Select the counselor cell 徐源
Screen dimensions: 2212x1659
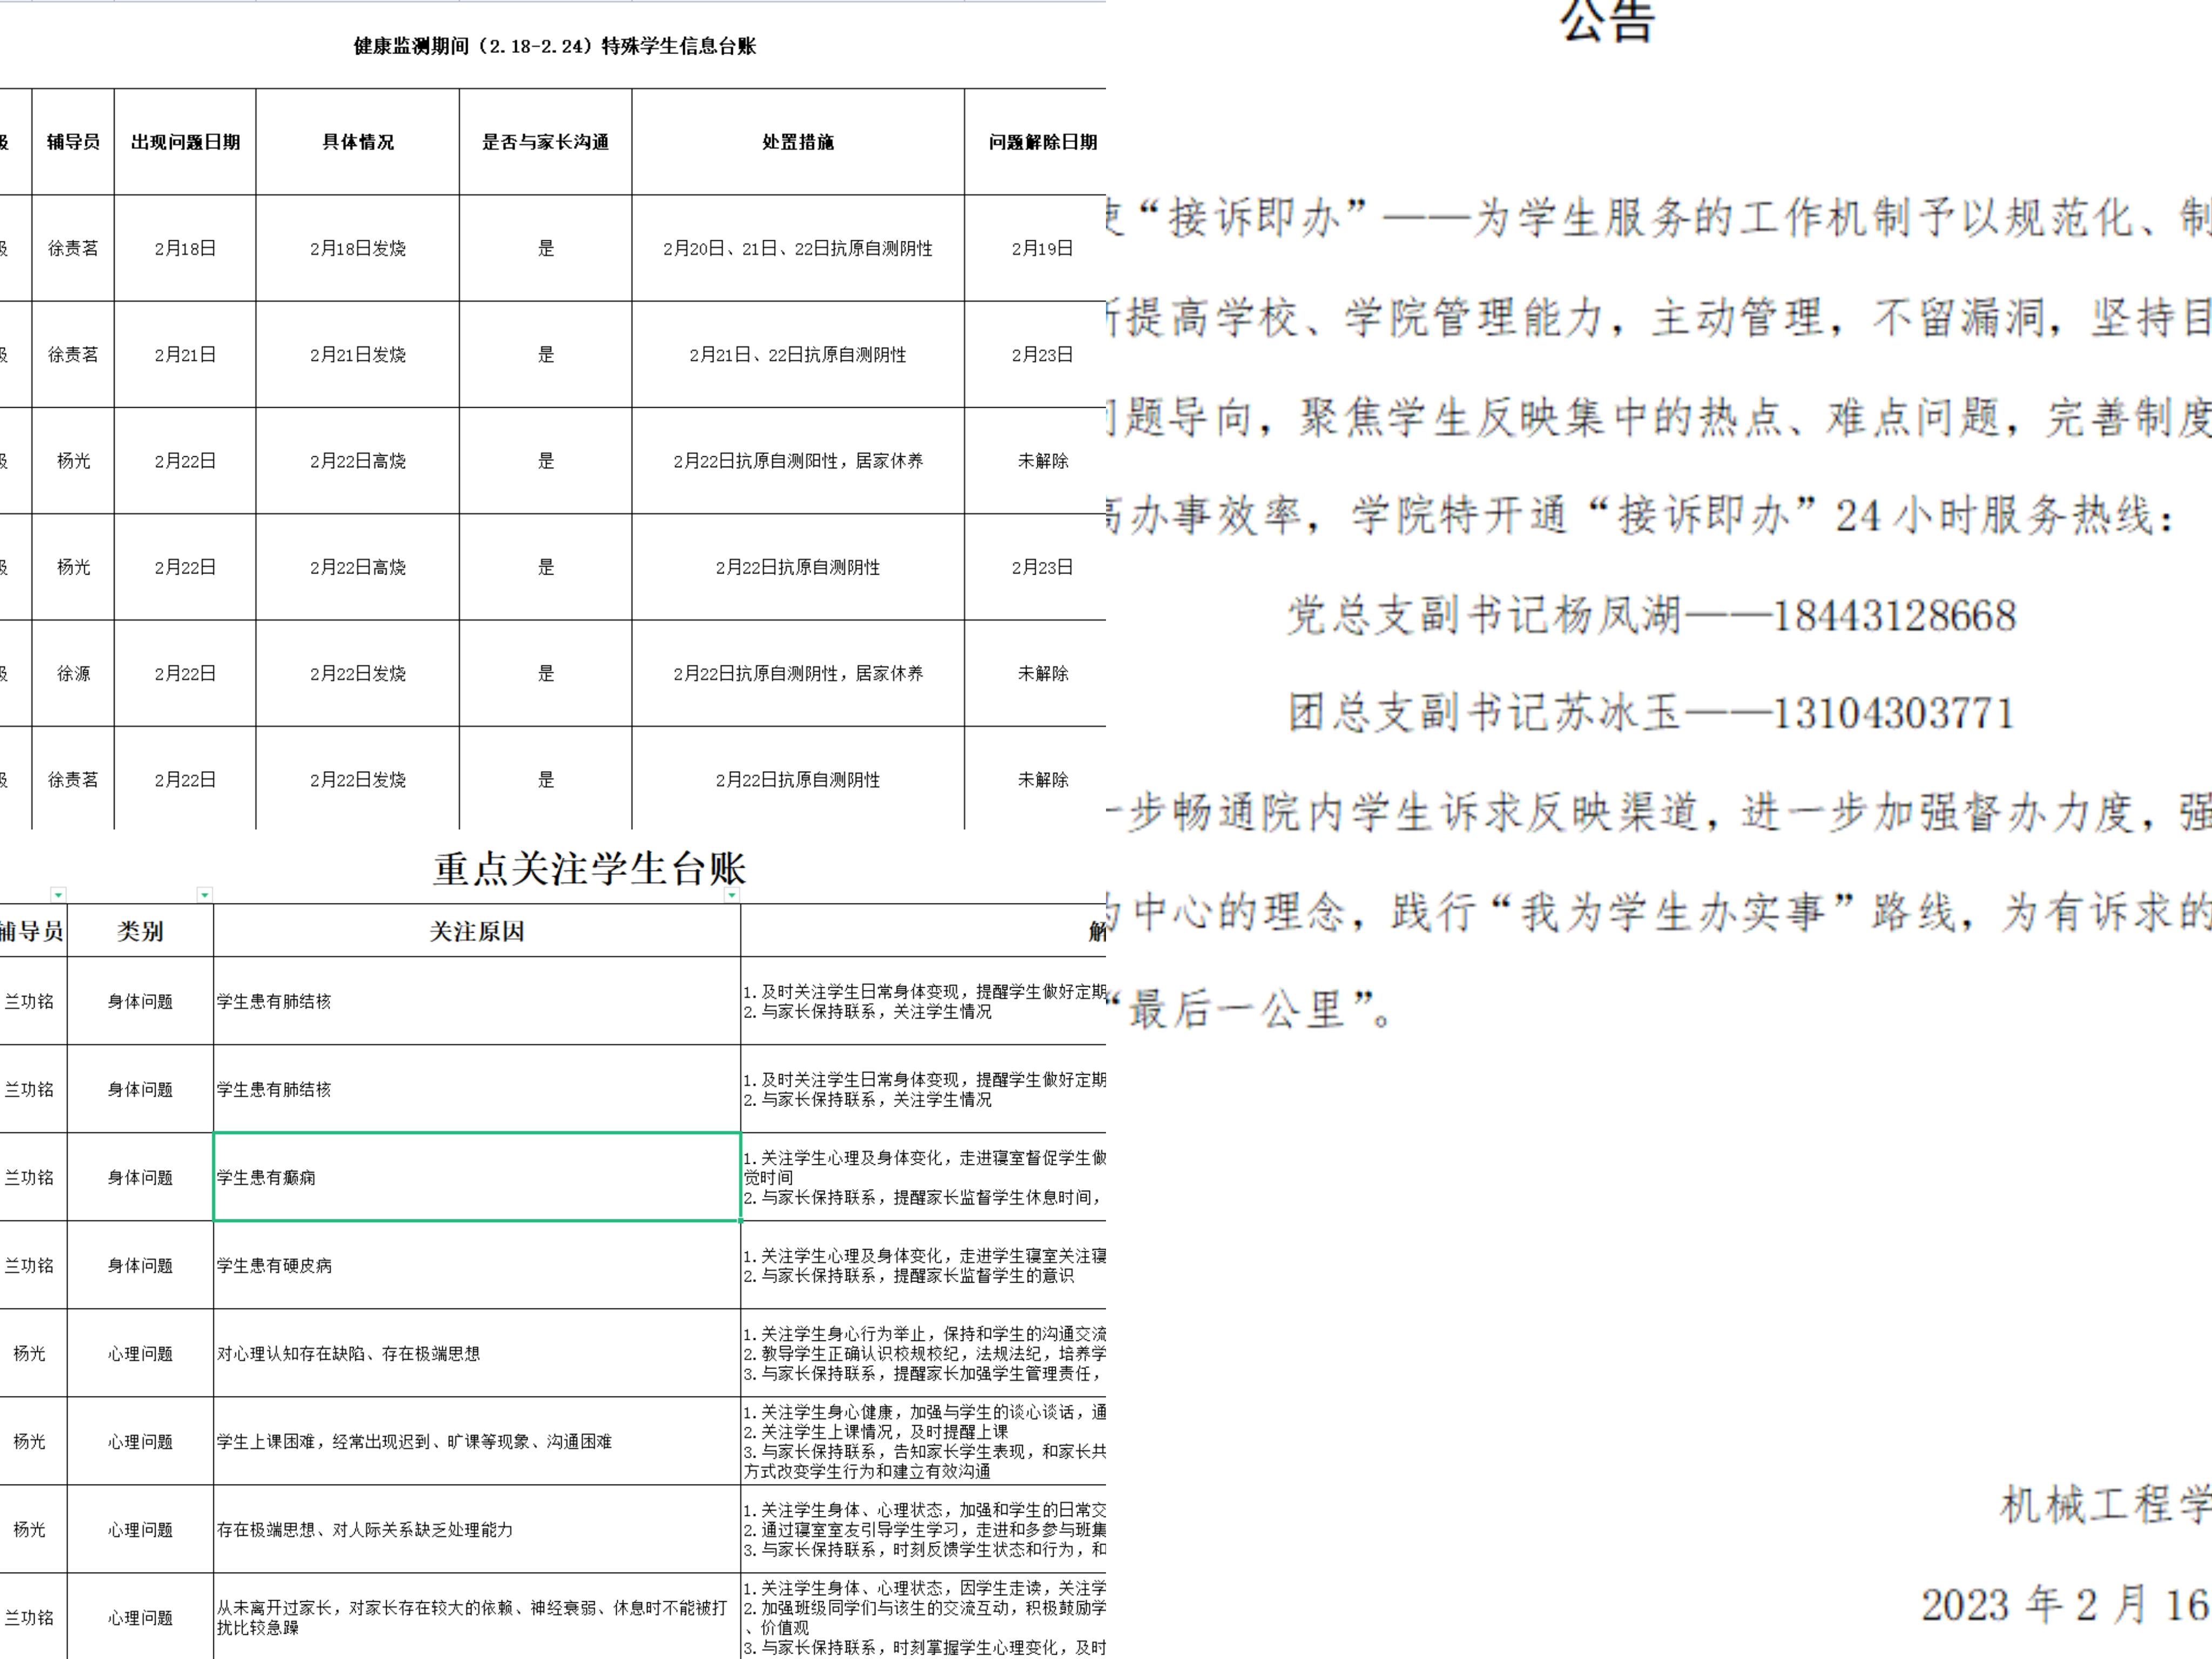pyautogui.click(x=73, y=673)
